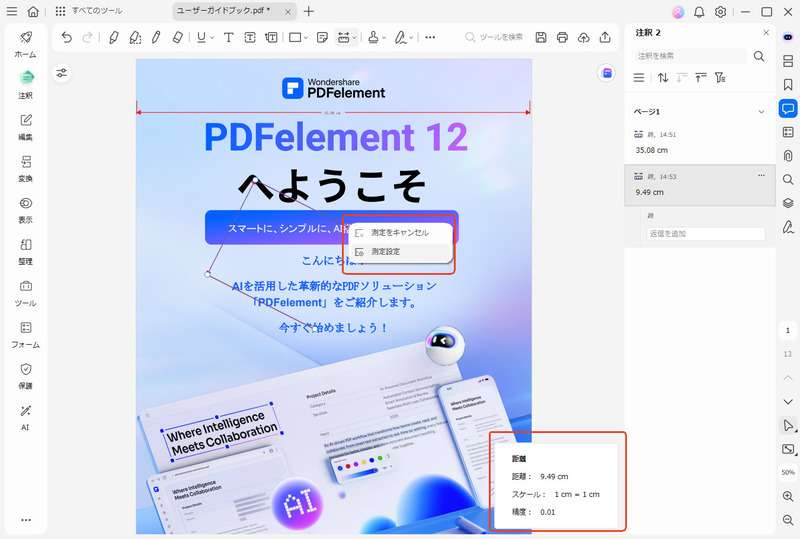The height and width of the screenshot is (539, 800).
Task: Go to Home via house icon
Action: (33, 11)
